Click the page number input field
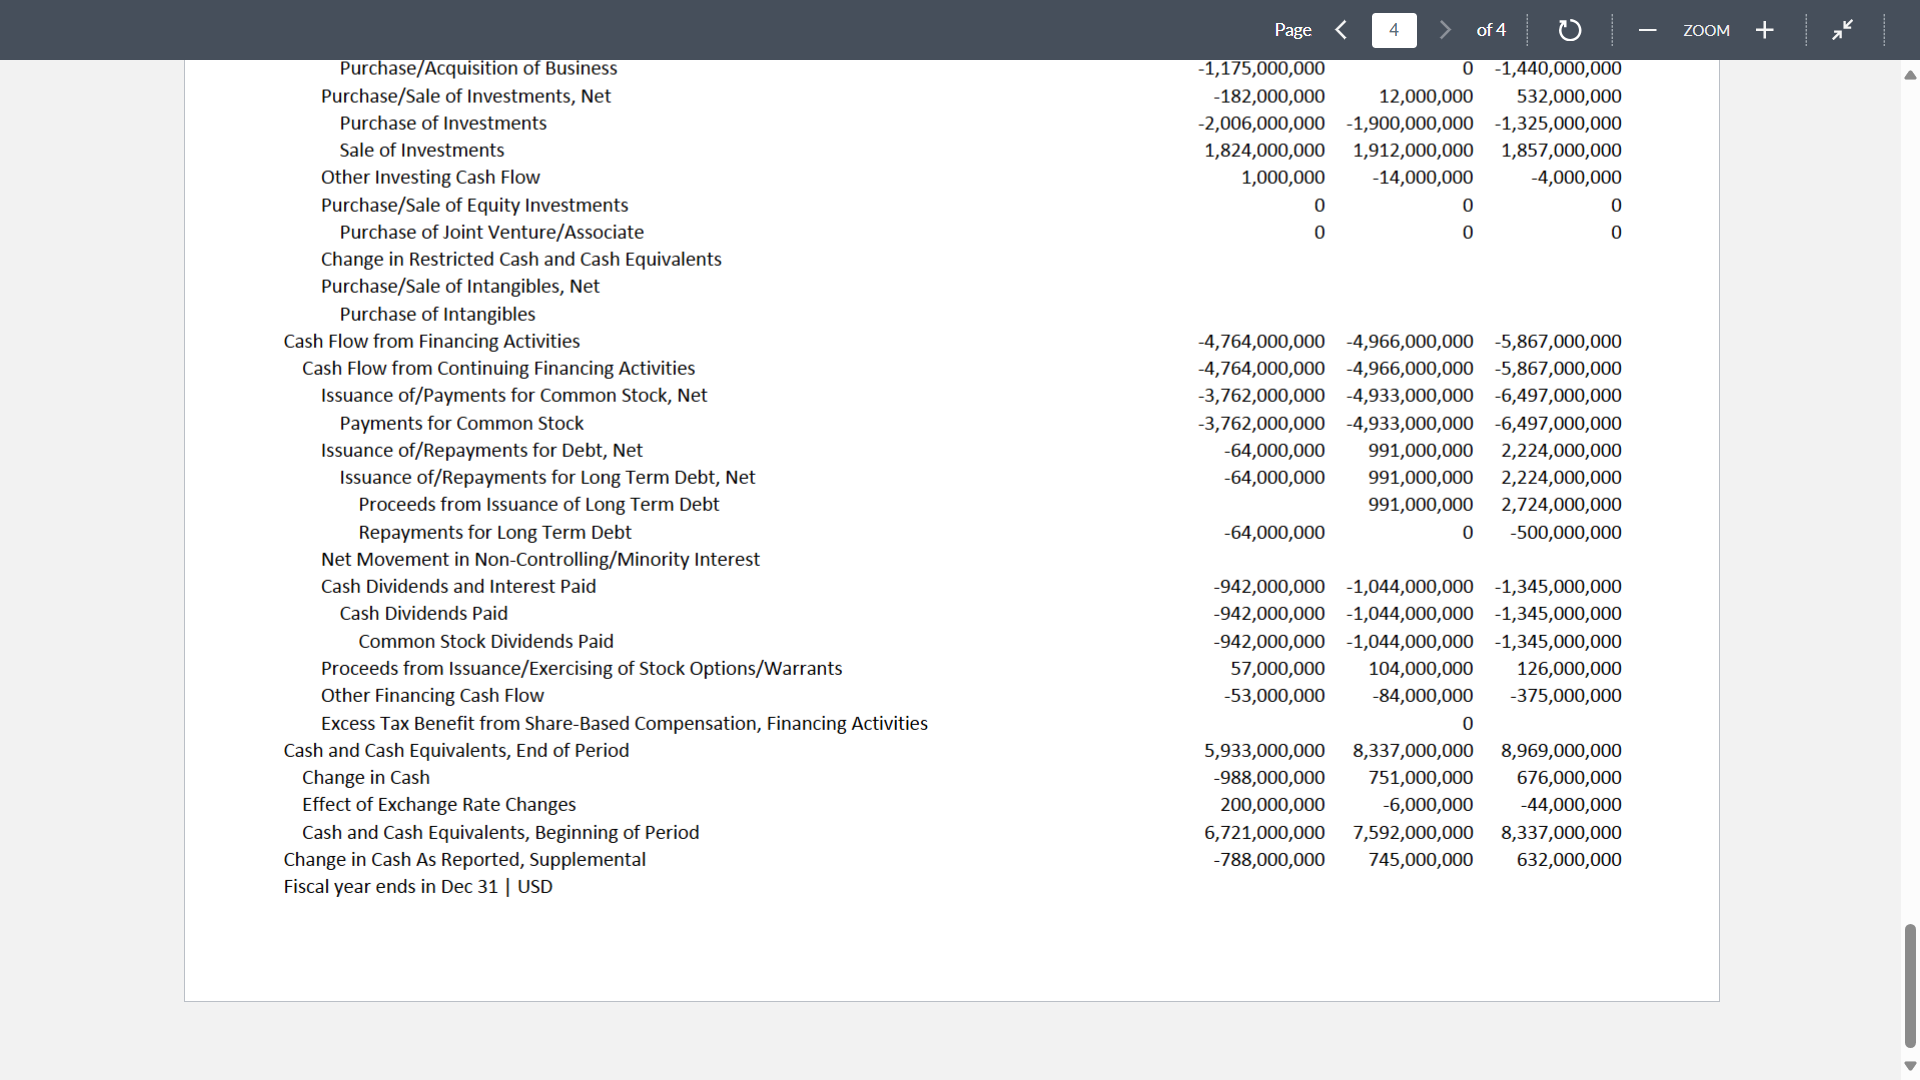Viewport: 1920px width, 1080px height. click(1394, 30)
